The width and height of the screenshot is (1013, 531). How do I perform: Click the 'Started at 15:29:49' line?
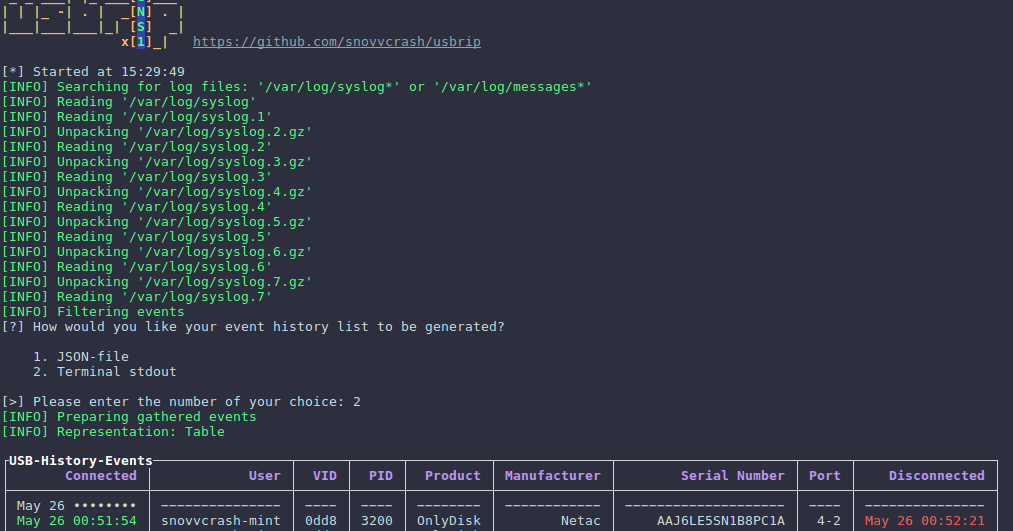(93, 72)
